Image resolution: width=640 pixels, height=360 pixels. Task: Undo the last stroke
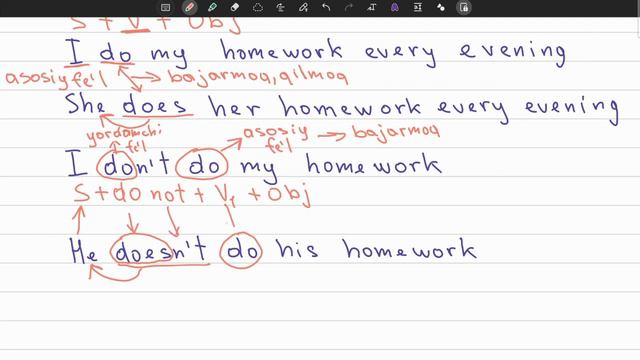click(326, 7)
